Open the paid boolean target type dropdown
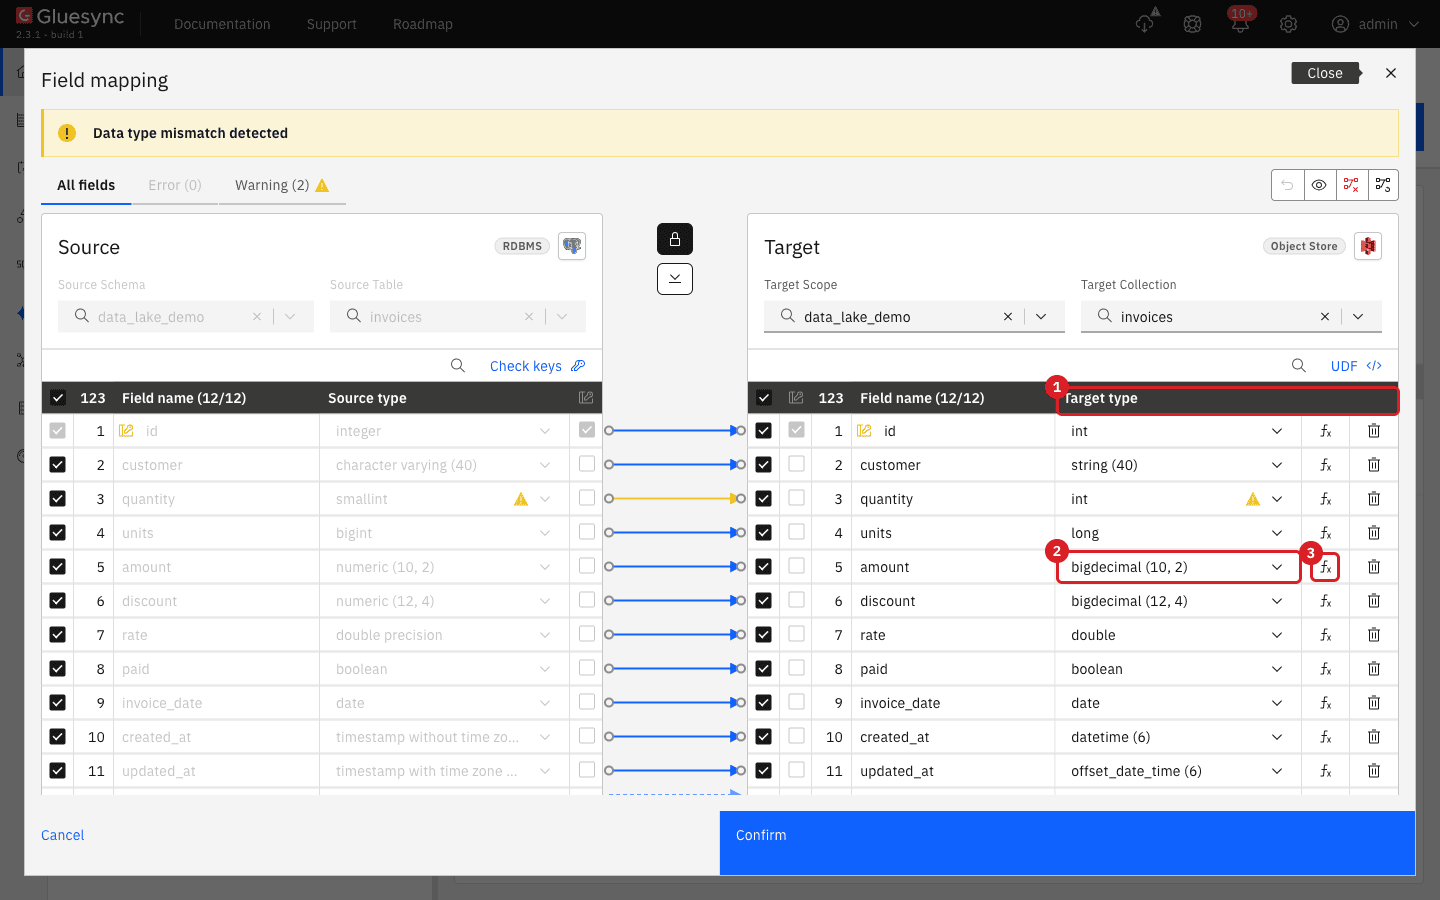 (x=1178, y=669)
